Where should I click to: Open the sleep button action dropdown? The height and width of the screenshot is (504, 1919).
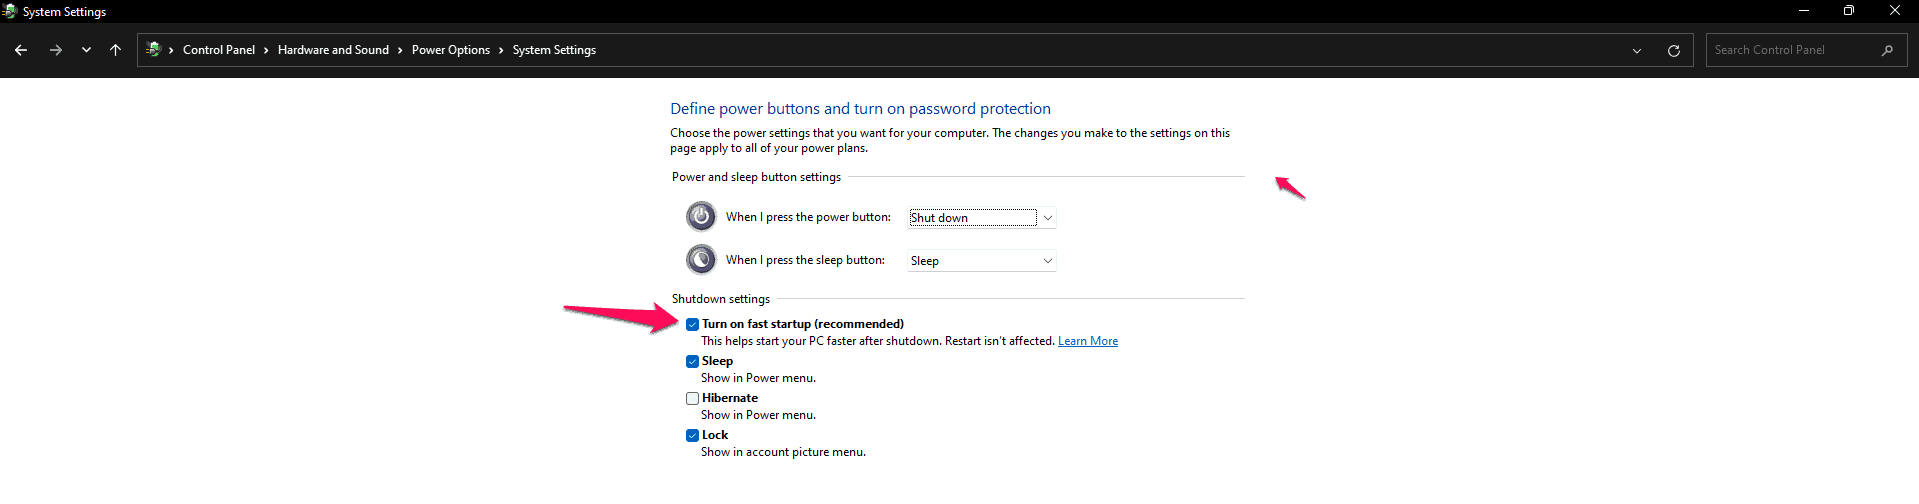[982, 260]
